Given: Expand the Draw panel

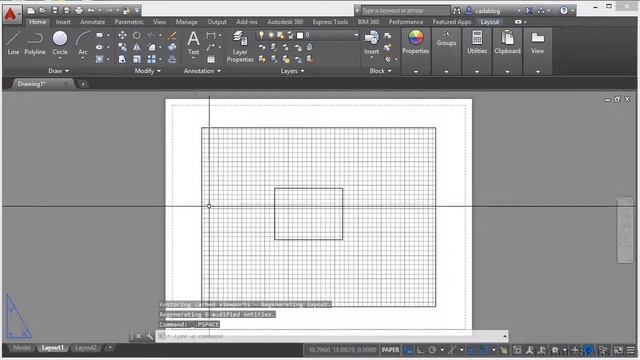Looking at the screenshot, I should tap(59, 71).
